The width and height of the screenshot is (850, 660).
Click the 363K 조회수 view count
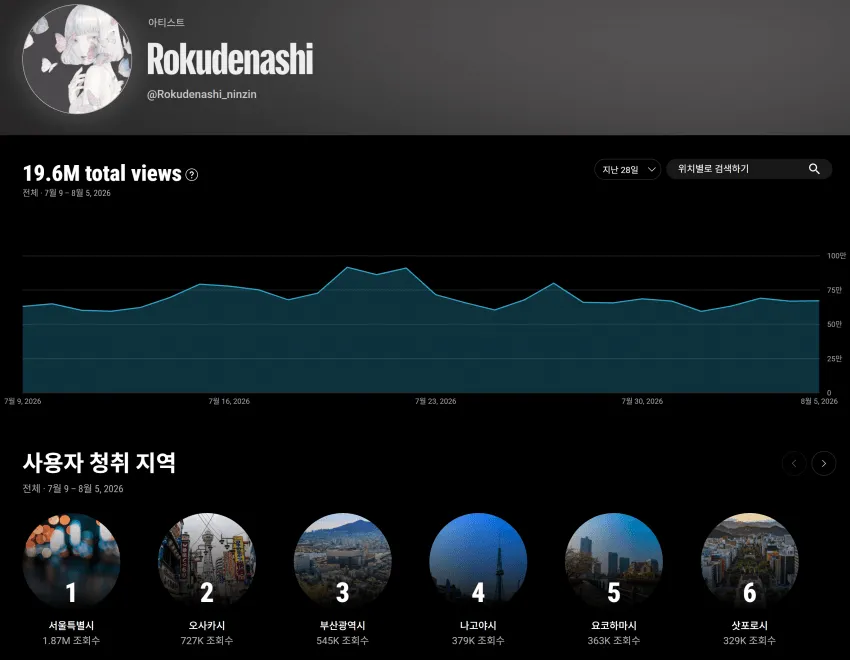pyautogui.click(x=614, y=640)
